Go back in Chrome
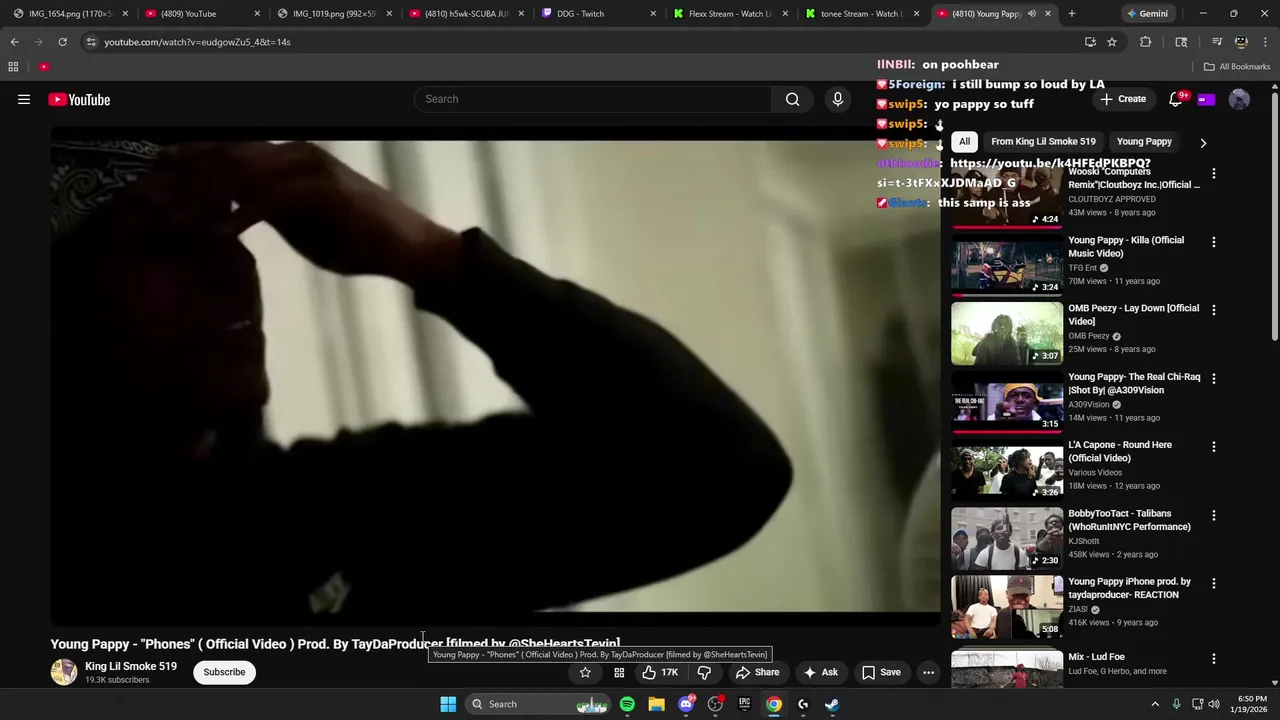The image size is (1280, 720). coord(14,42)
